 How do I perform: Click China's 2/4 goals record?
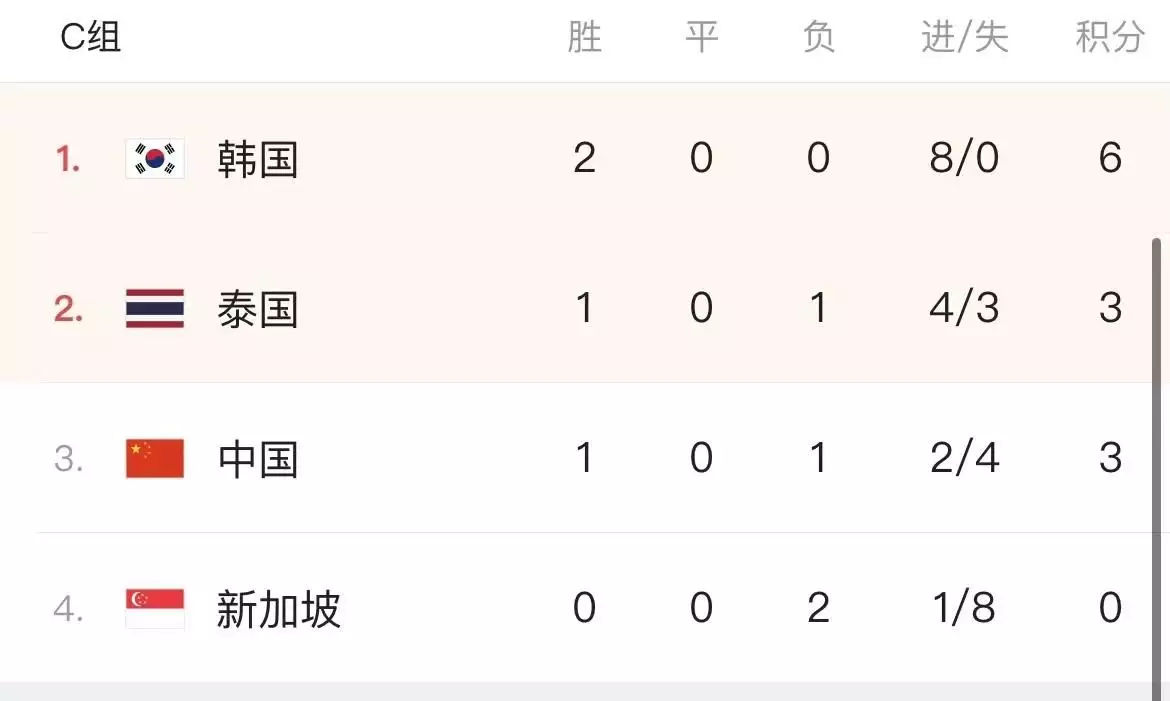[x=964, y=459]
